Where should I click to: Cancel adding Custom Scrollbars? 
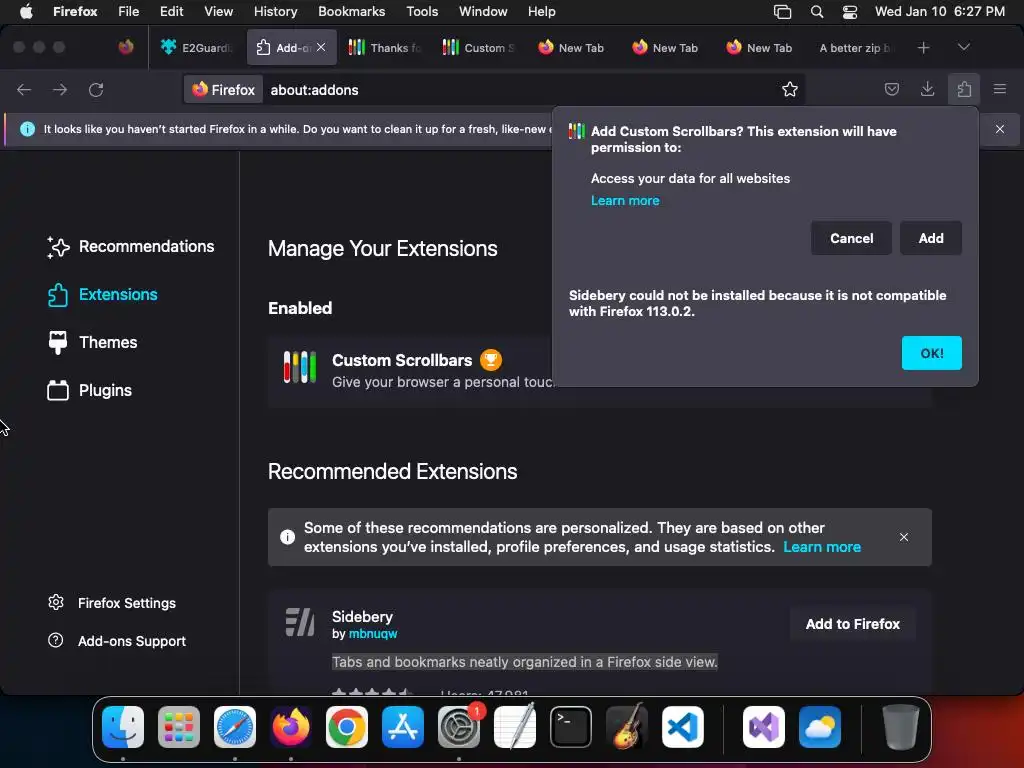coord(851,238)
